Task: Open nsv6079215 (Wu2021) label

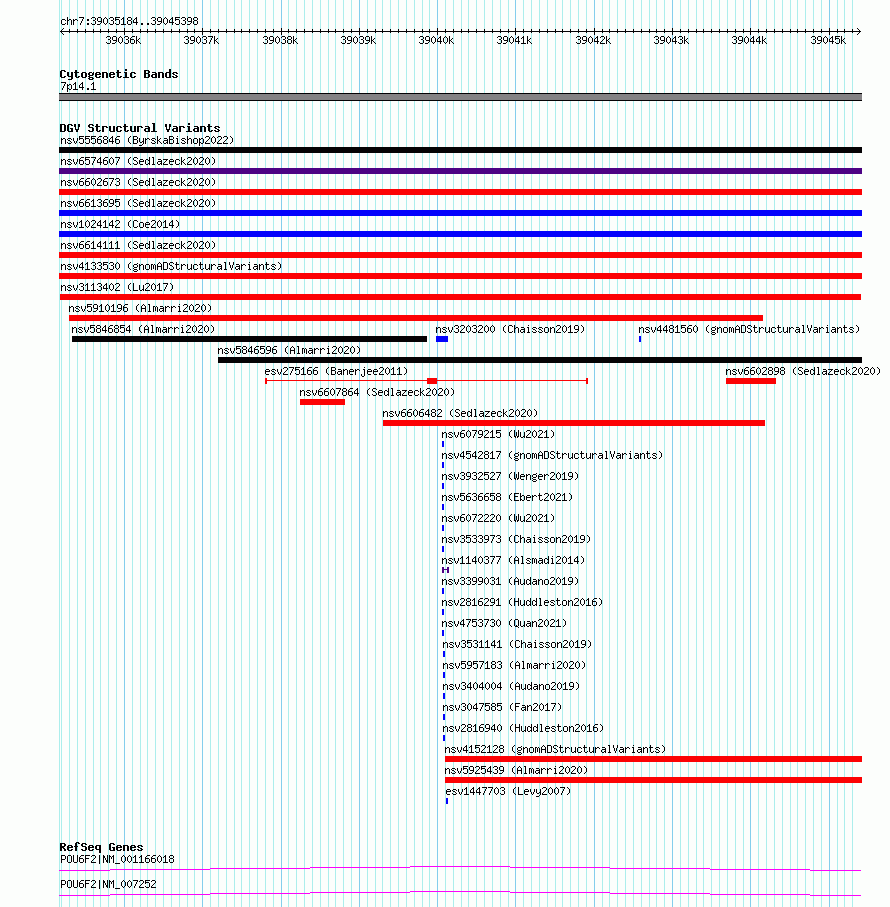Action: tap(498, 434)
